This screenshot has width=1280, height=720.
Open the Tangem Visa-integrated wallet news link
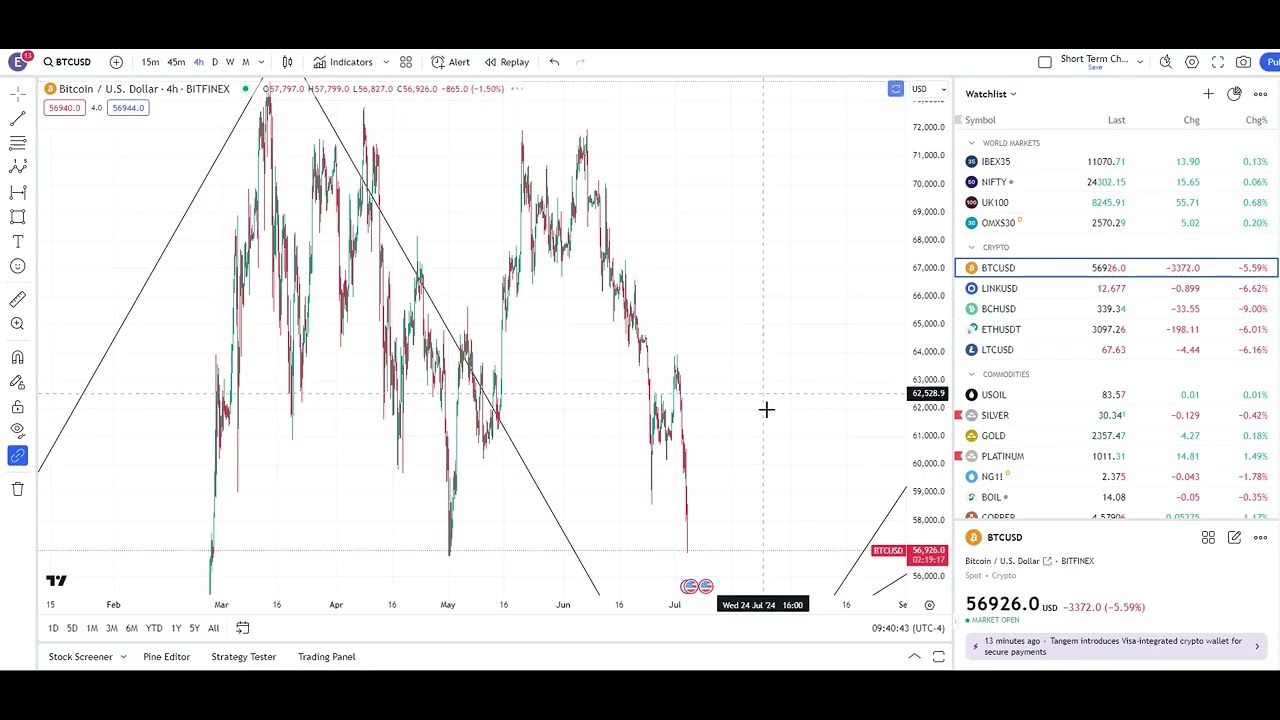pos(1116,646)
